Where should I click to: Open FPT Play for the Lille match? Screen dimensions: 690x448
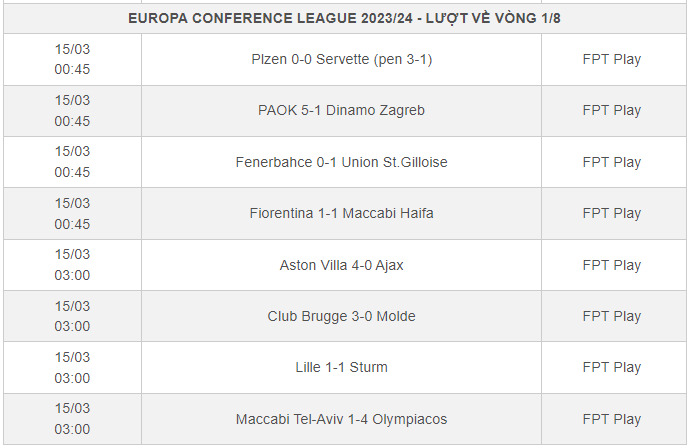[612, 367]
